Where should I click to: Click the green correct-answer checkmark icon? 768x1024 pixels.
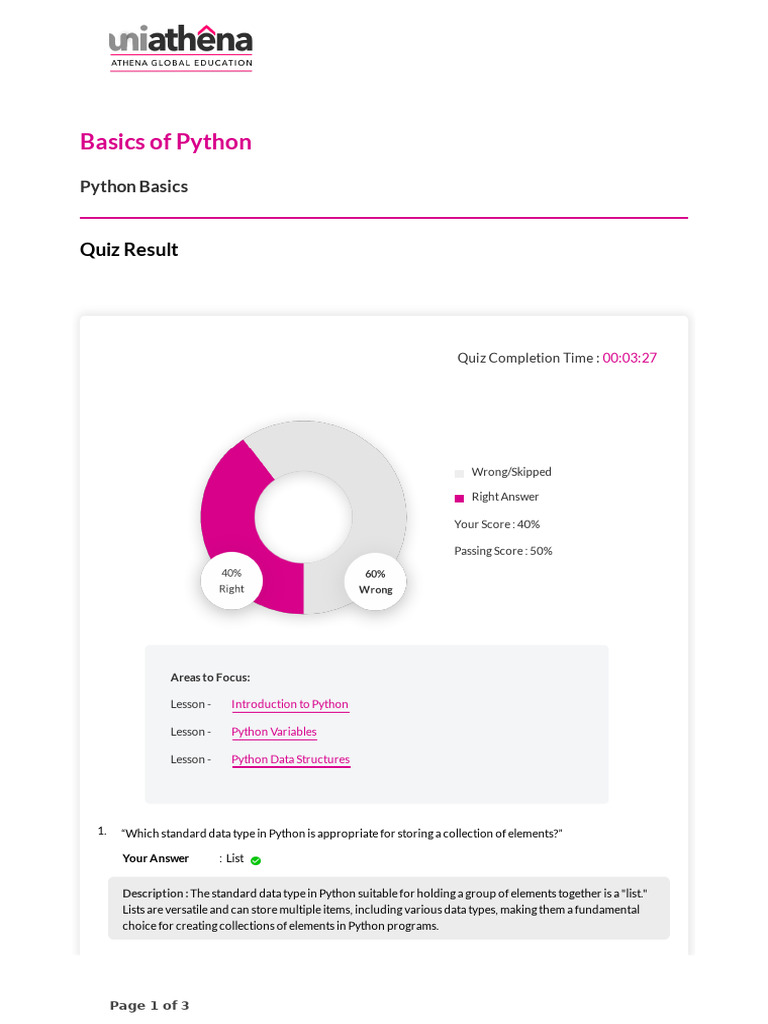tap(256, 860)
